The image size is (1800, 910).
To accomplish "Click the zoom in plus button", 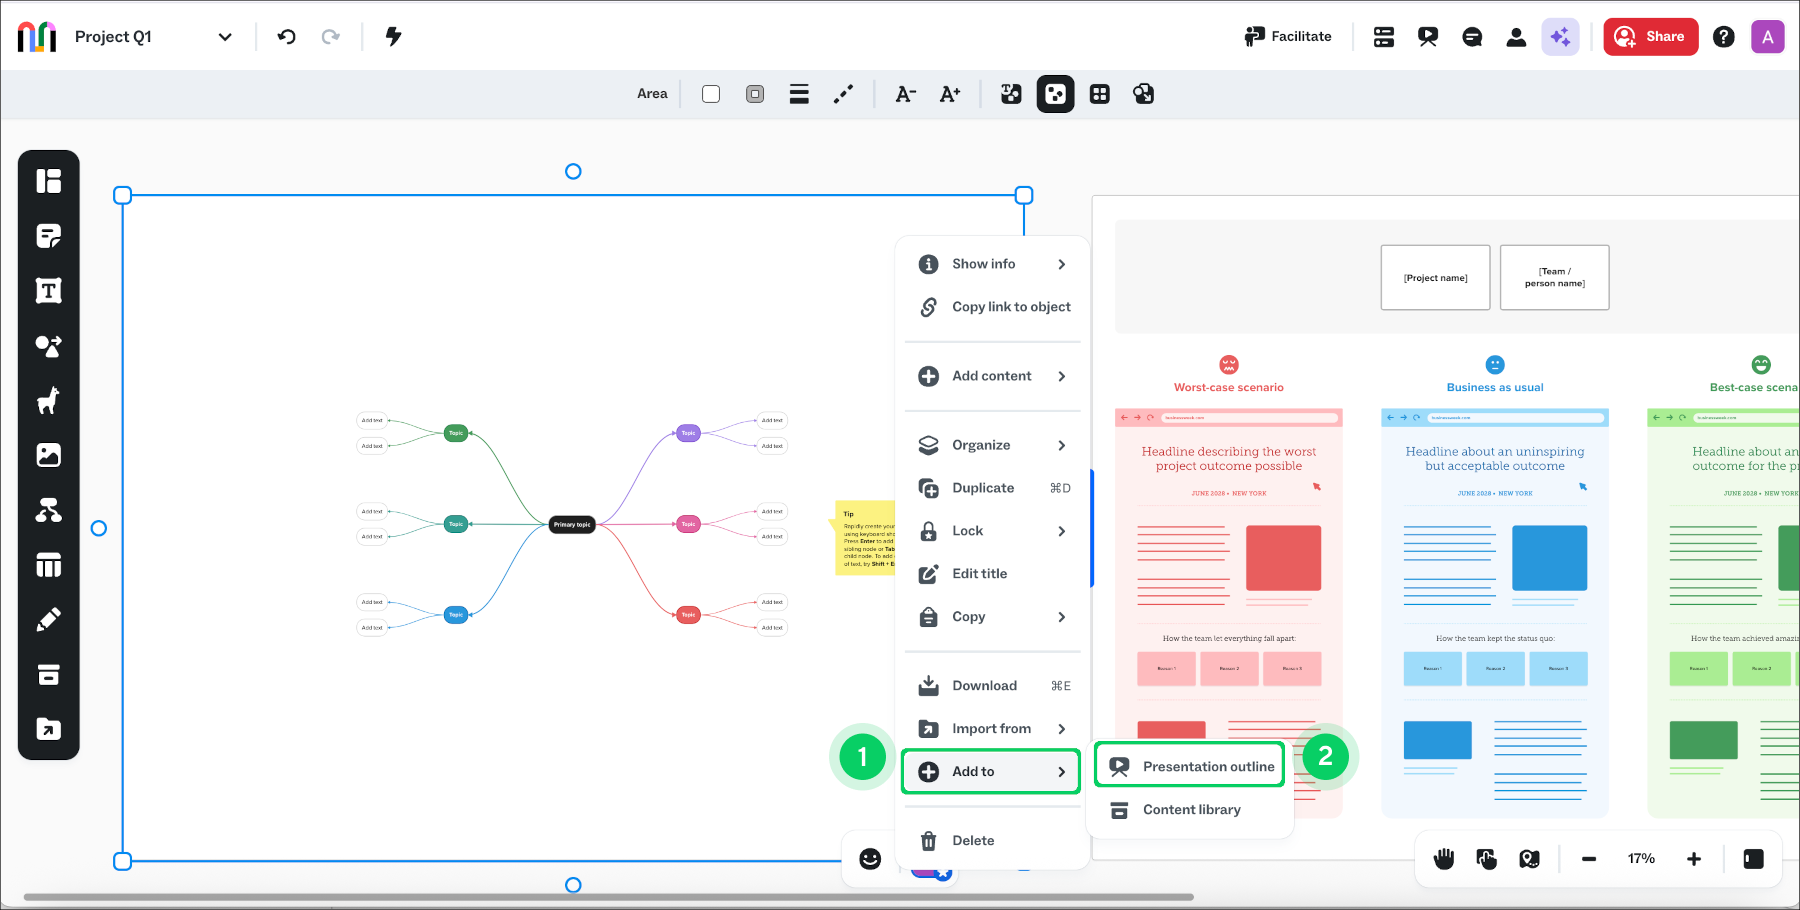I will pyautogui.click(x=1694, y=859).
